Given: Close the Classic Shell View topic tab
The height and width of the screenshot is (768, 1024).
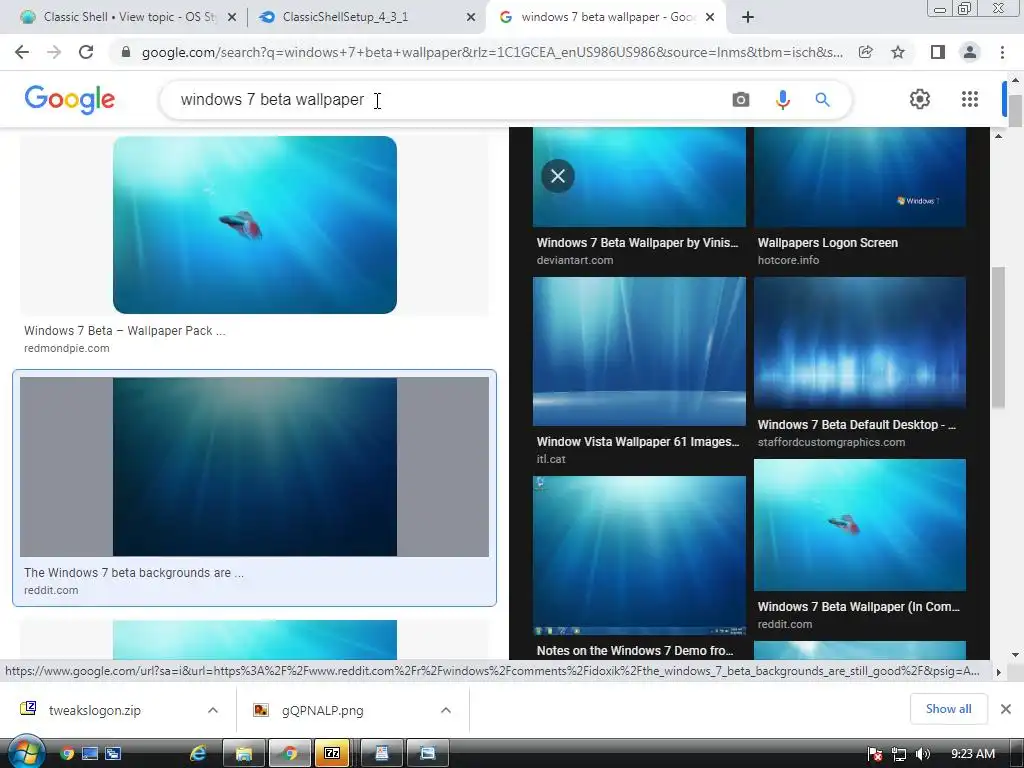Looking at the screenshot, I should coord(232,18).
